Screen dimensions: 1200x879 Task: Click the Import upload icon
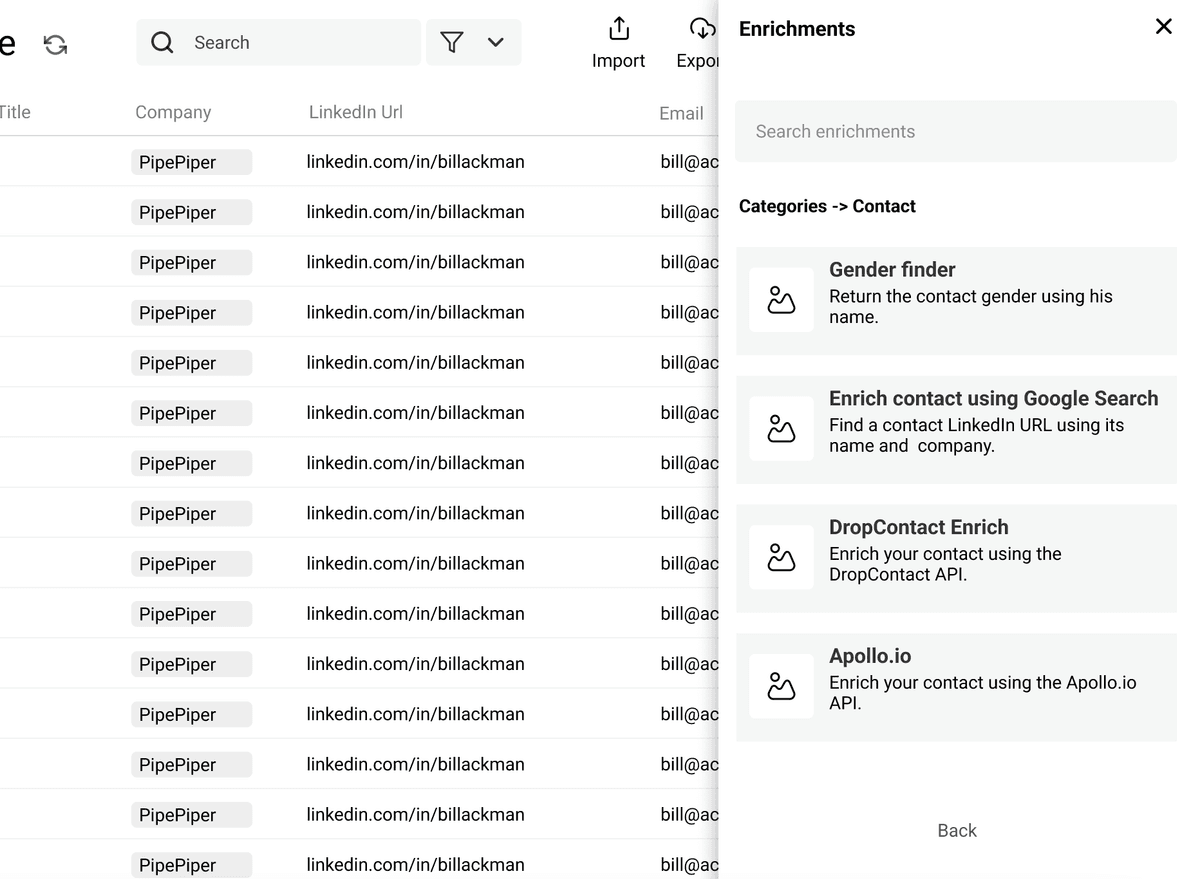[x=619, y=28]
